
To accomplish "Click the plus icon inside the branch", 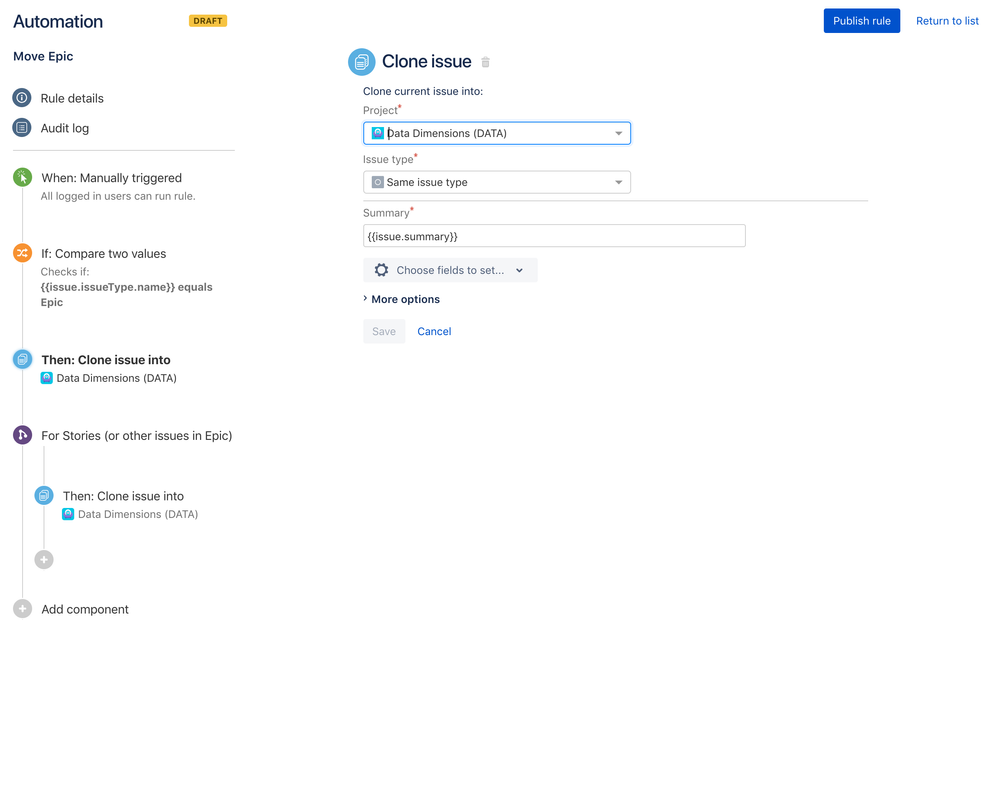I will tap(44, 560).
